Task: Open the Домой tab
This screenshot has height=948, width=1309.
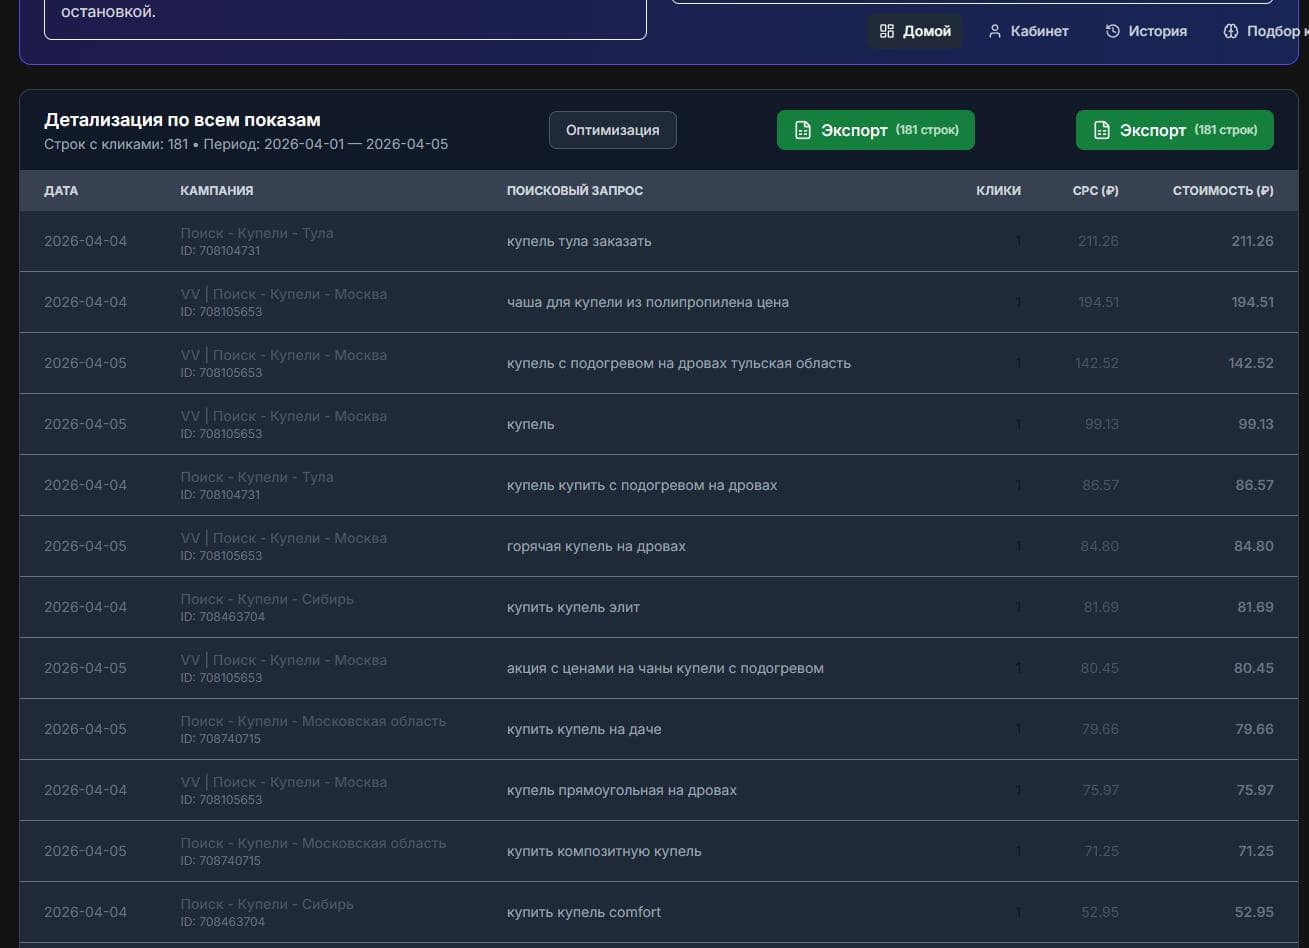Action: [915, 31]
